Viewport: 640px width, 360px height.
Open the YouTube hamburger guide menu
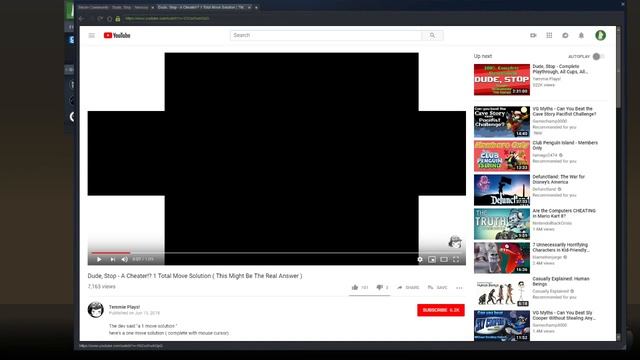pyautogui.click(x=92, y=36)
